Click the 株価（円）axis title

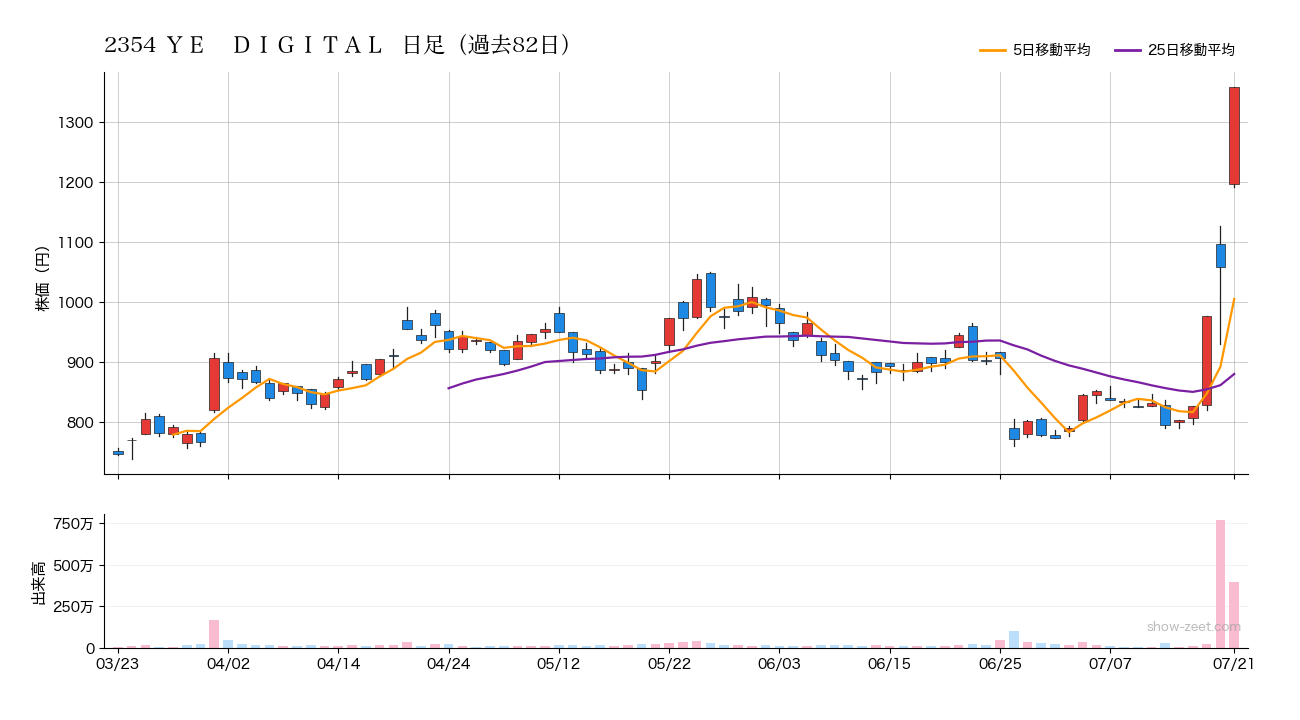click(43, 274)
